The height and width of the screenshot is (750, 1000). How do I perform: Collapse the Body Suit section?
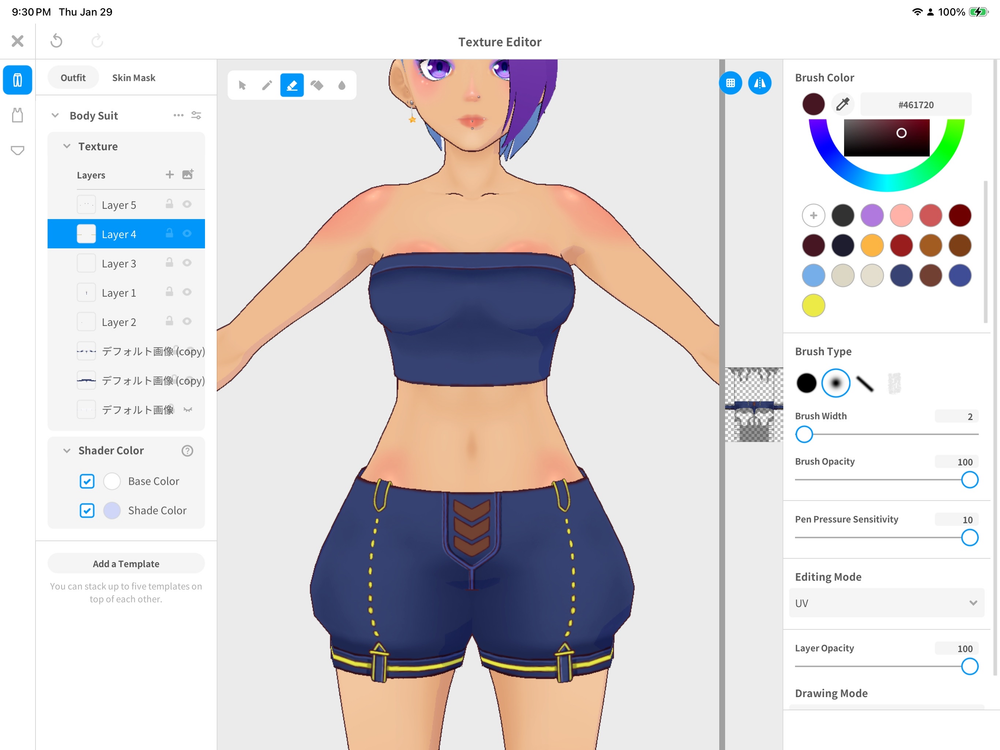pos(55,116)
